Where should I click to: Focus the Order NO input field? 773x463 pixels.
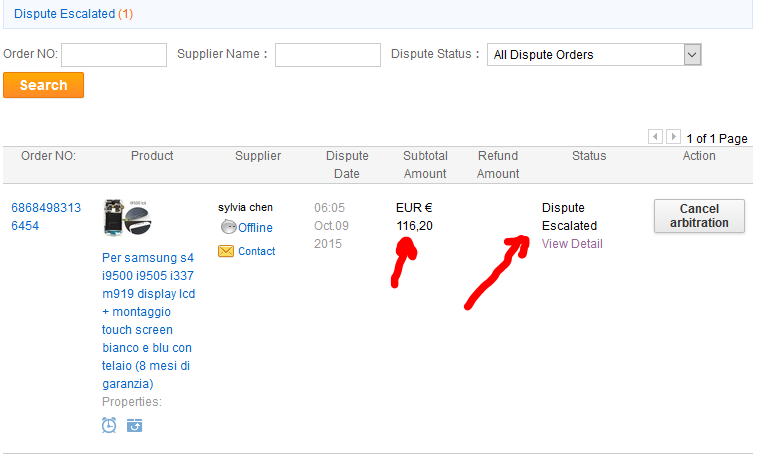coord(114,55)
